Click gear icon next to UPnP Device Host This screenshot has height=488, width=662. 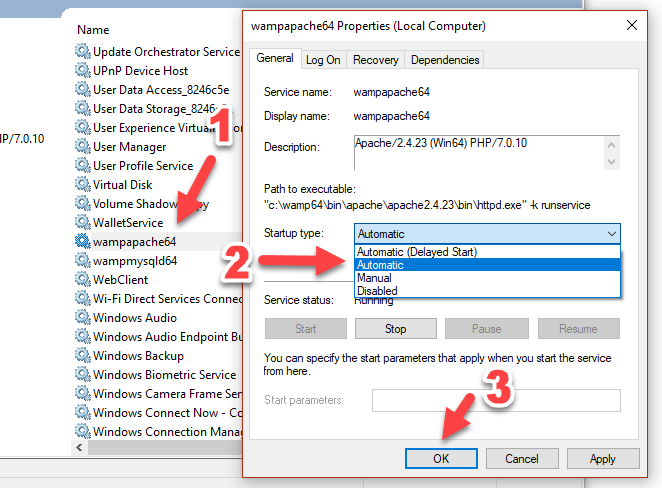tap(83, 70)
